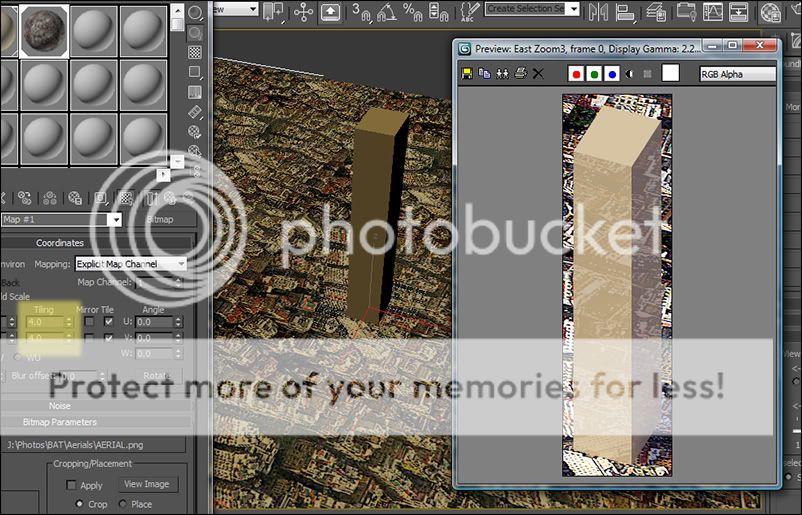The image size is (802, 515).
Task: Click the Print Image icon in Preview
Action: point(519,74)
